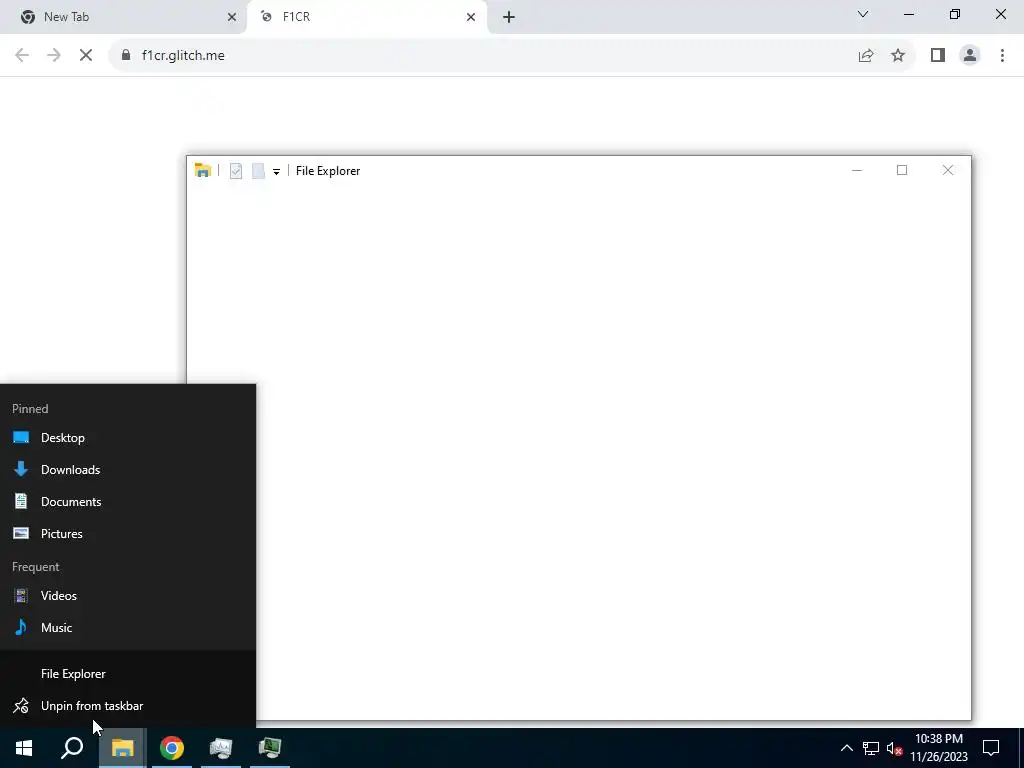Open the fourth taskbar app with monitor icon

pos(221,748)
